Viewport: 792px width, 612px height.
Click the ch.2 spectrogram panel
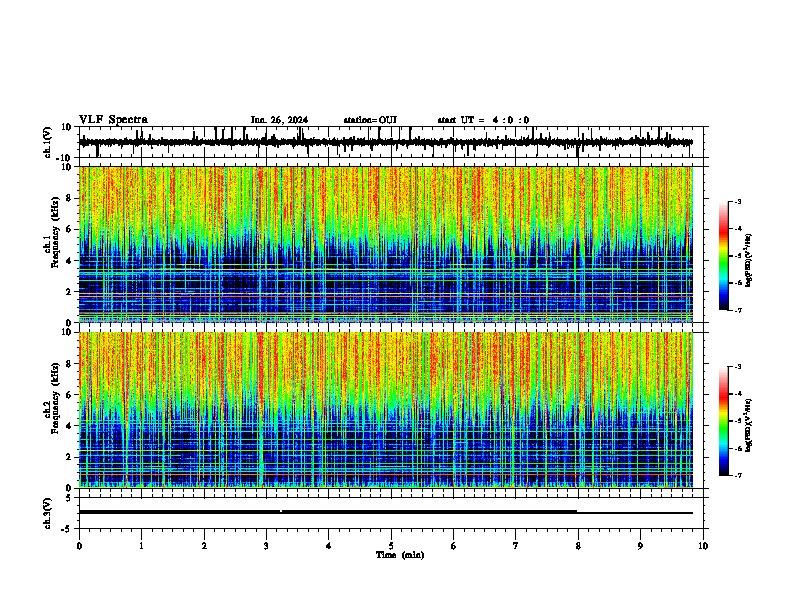coord(386,410)
